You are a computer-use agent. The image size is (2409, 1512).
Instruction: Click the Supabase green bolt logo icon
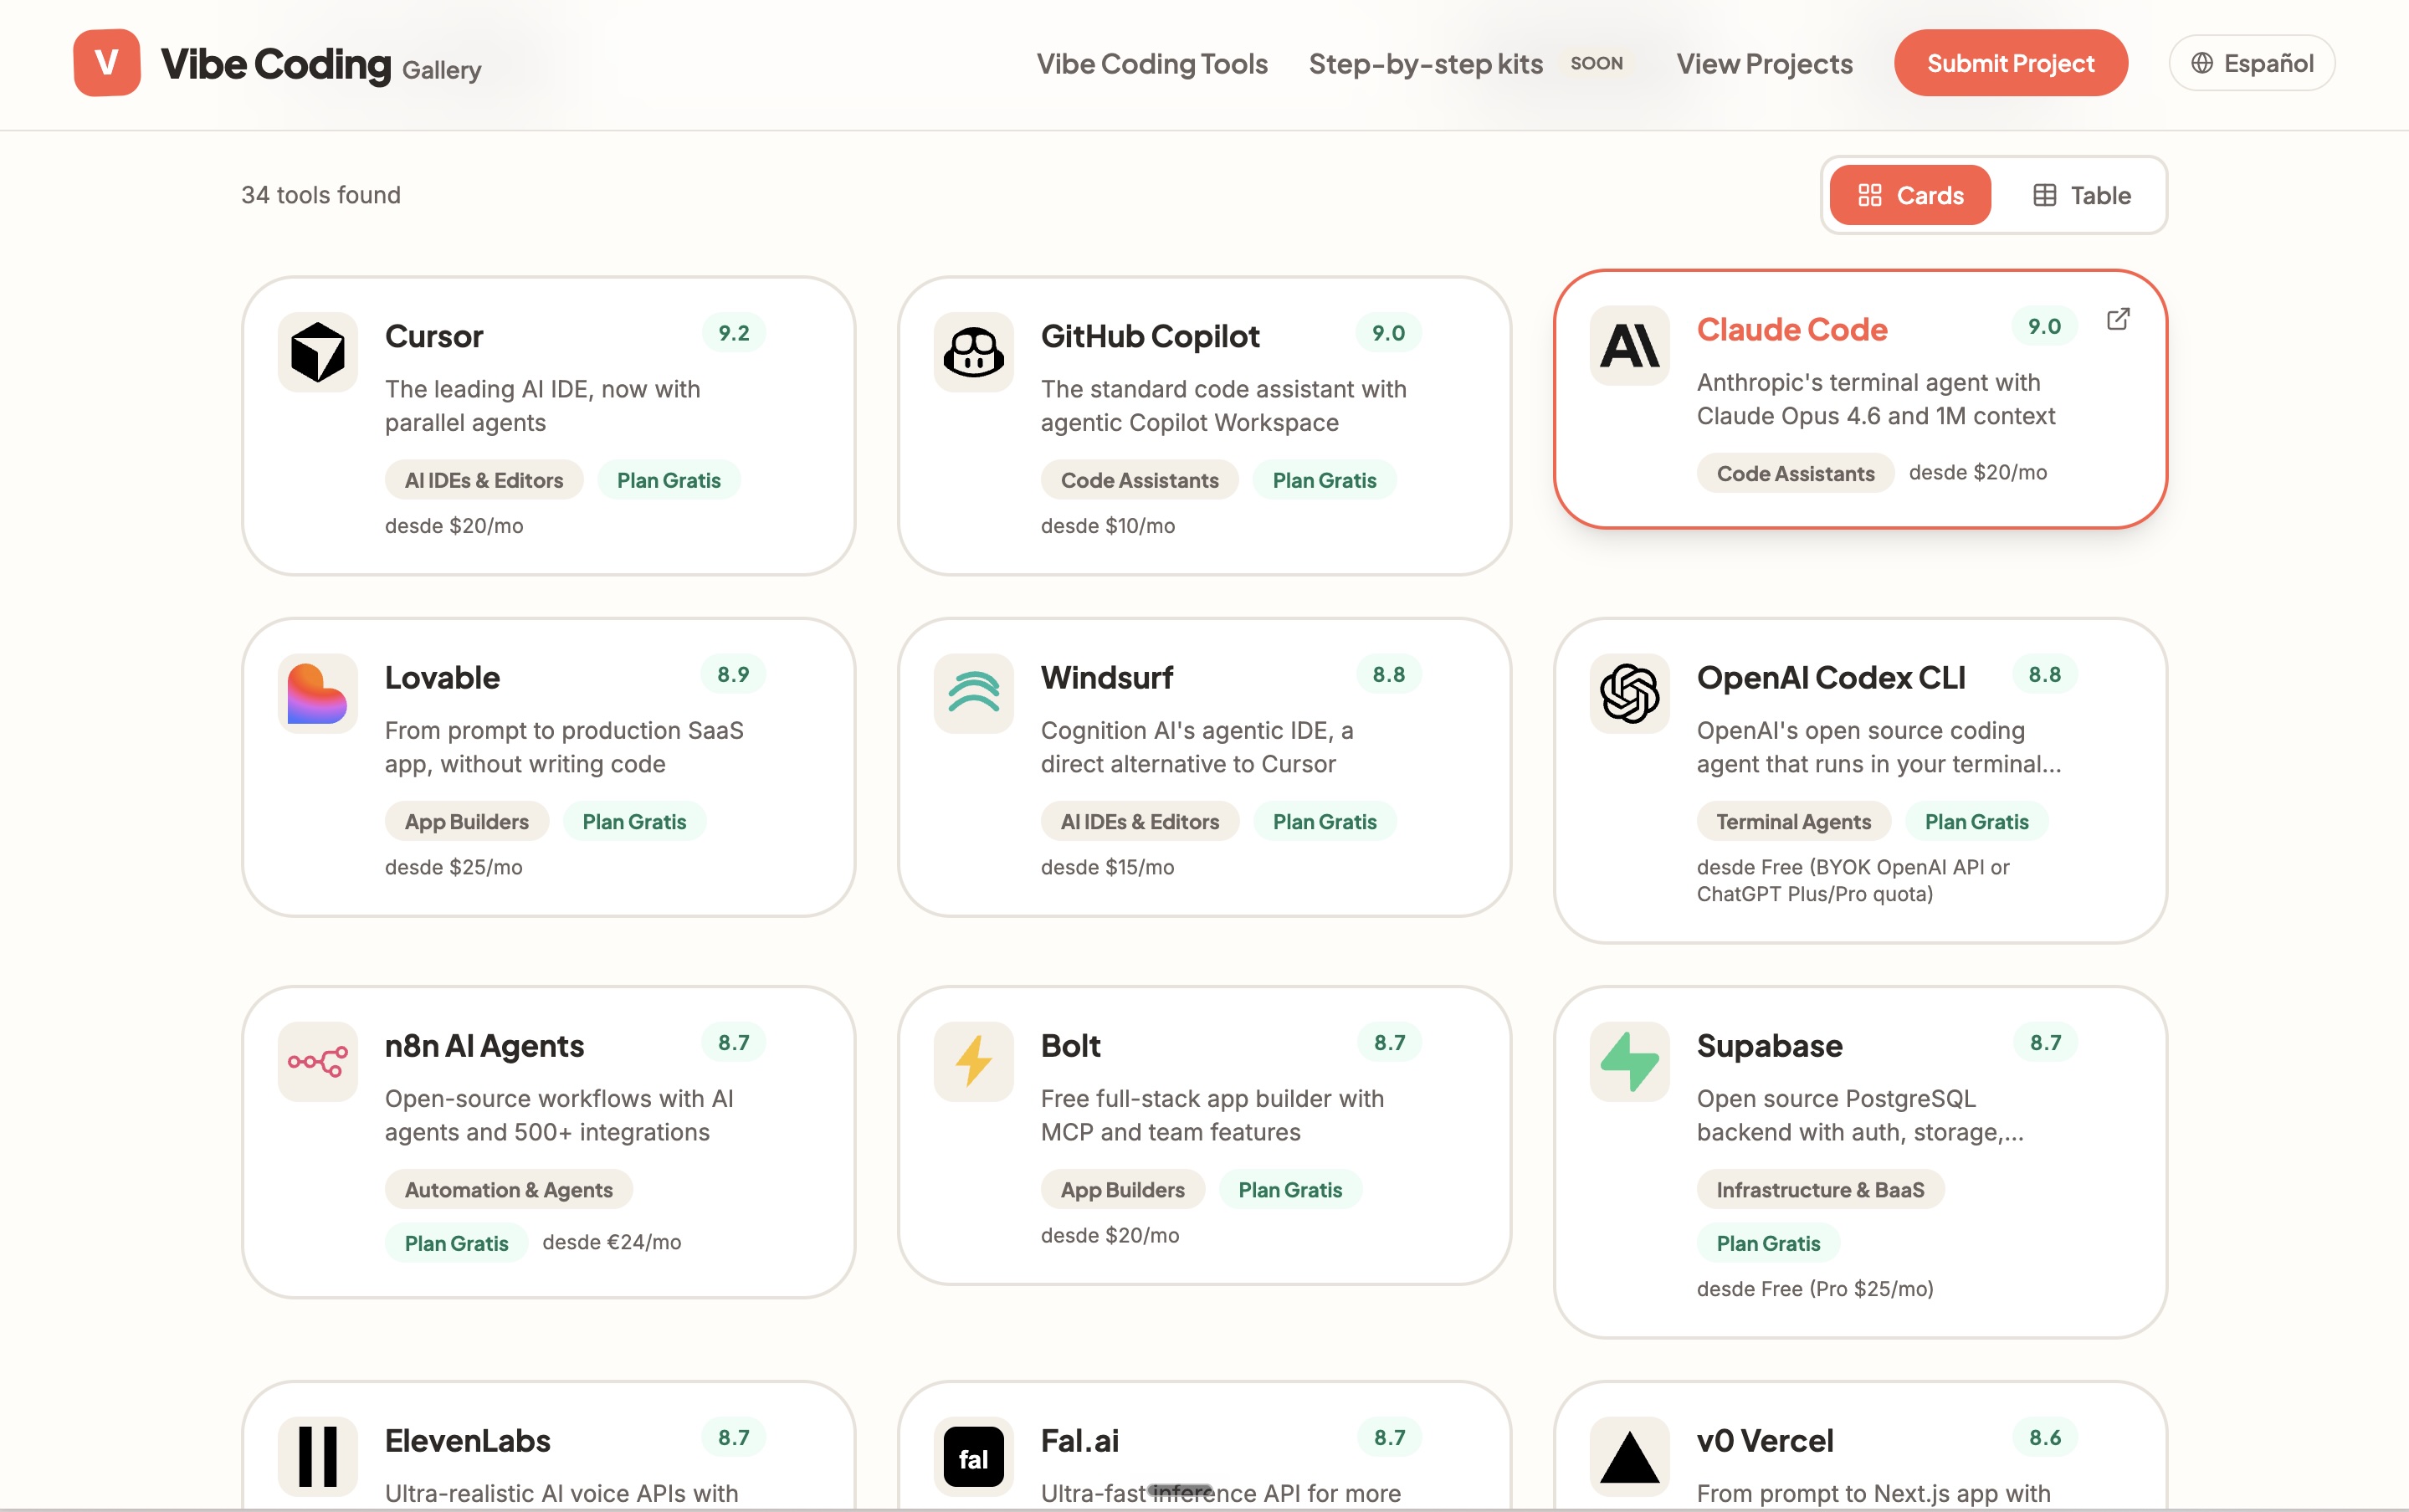[1630, 1061]
